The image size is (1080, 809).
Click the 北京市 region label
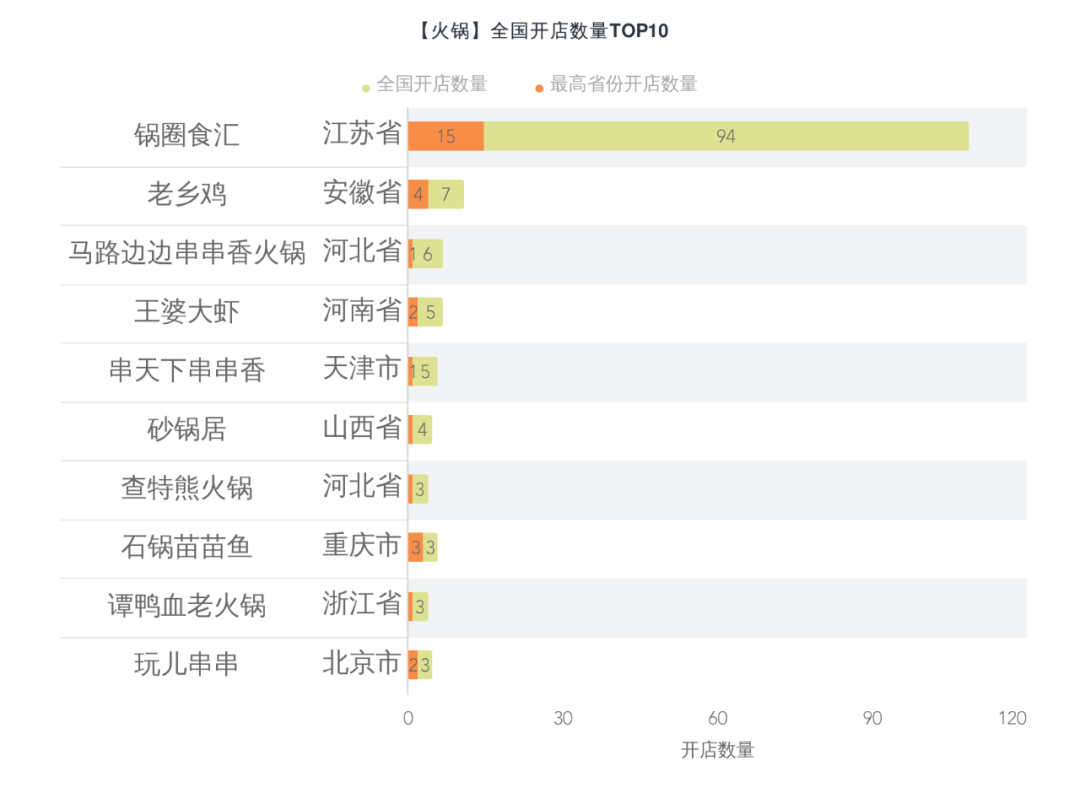tap(362, 663)
